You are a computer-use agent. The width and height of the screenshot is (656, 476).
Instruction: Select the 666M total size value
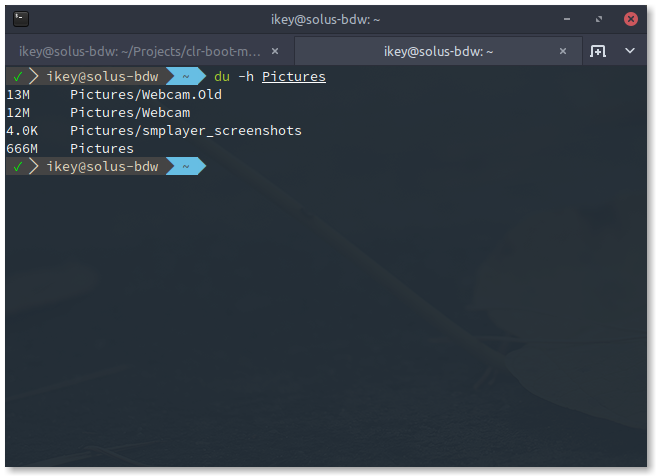tap(22, 148)
